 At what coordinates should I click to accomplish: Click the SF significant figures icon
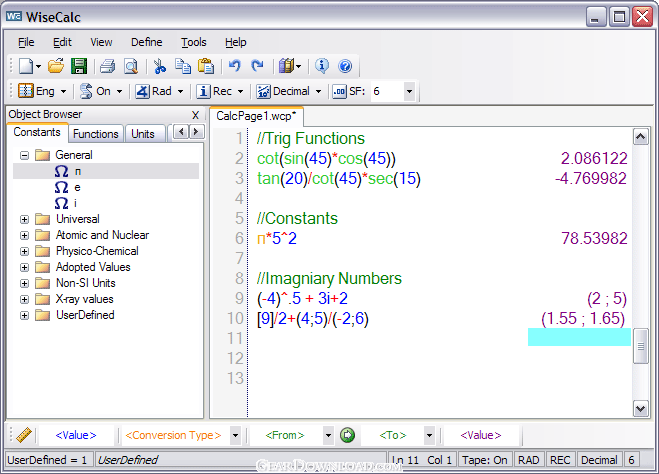339,91
